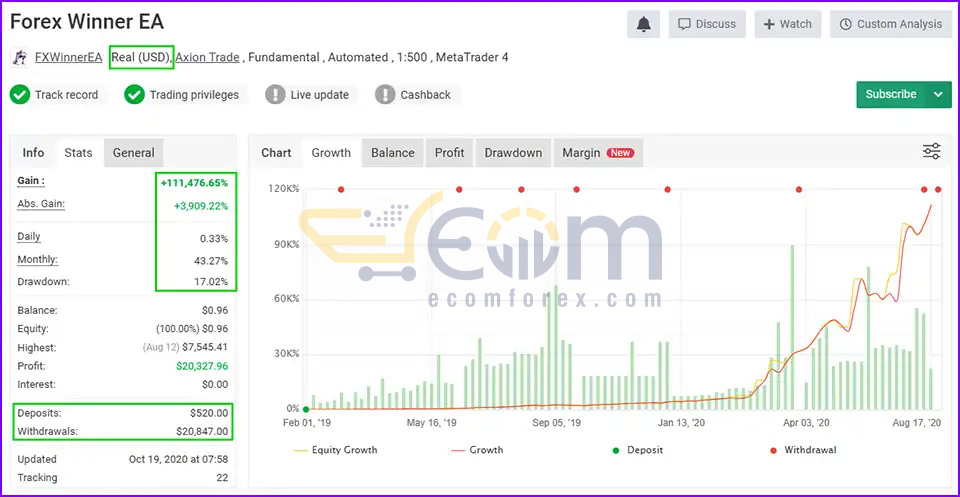Switch to the Stats tab
Image resolution: width=960 pixels, height=497 pixels.
(x=78, y=153)
